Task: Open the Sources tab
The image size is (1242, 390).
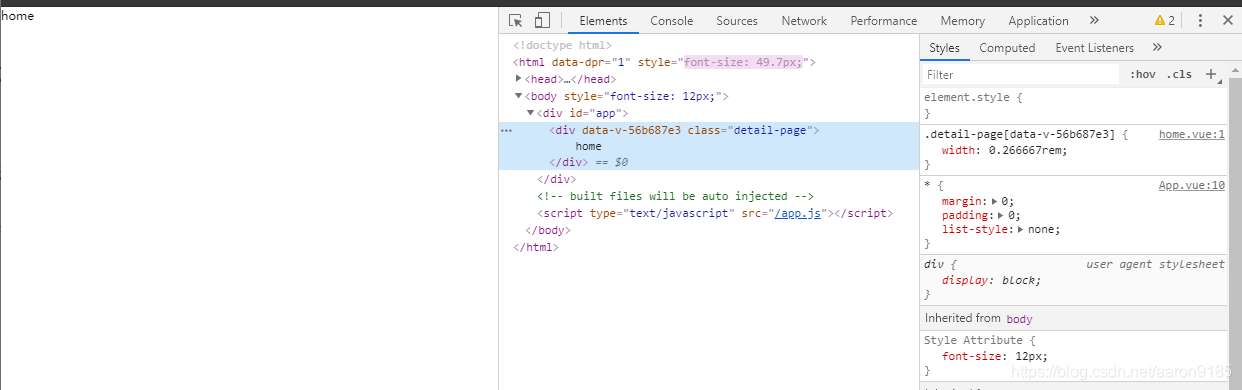Action: click(737, 20)
